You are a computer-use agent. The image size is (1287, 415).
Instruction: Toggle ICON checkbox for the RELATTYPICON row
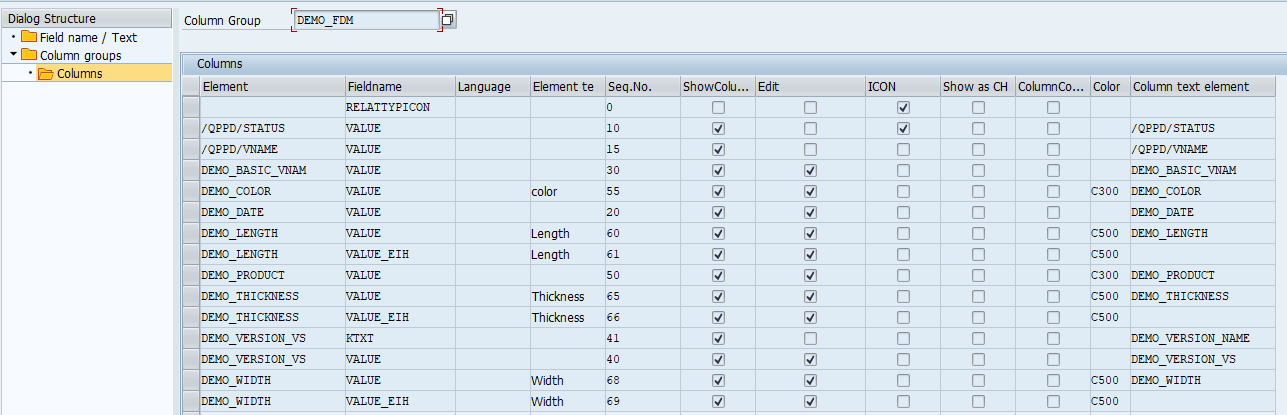[x=904, y=107]
